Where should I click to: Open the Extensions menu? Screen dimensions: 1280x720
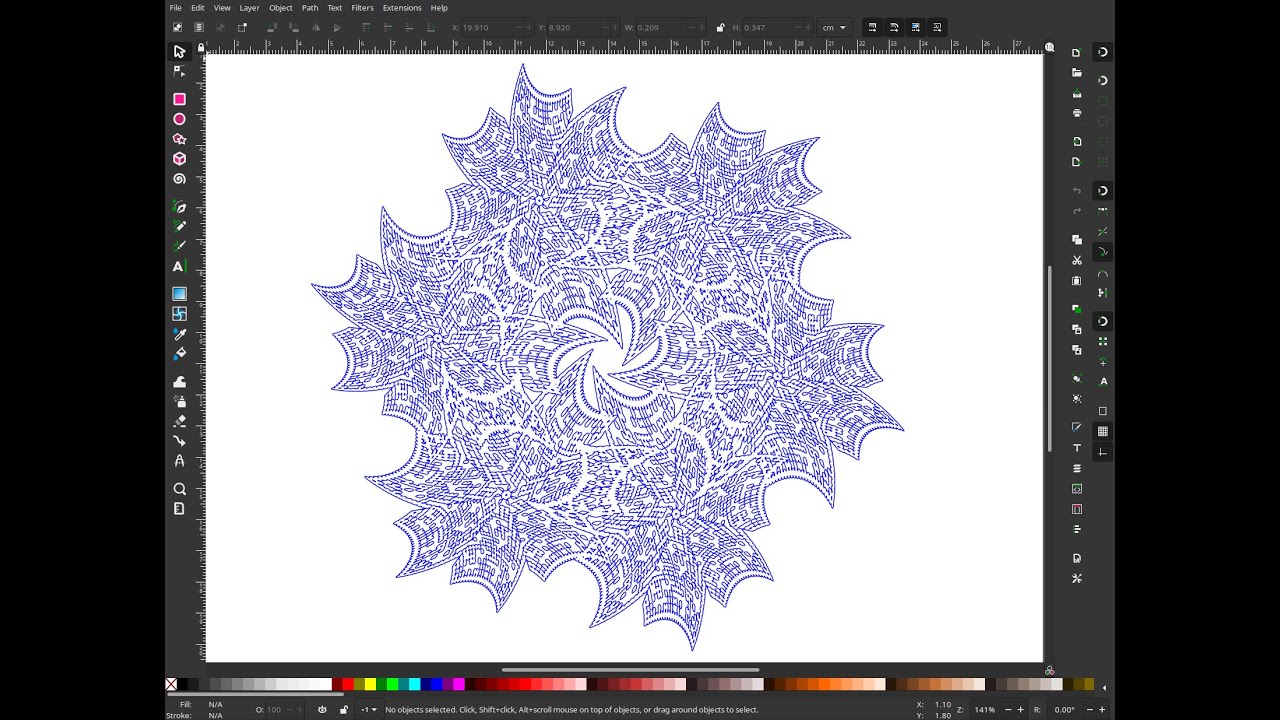(x=402, y=8)
